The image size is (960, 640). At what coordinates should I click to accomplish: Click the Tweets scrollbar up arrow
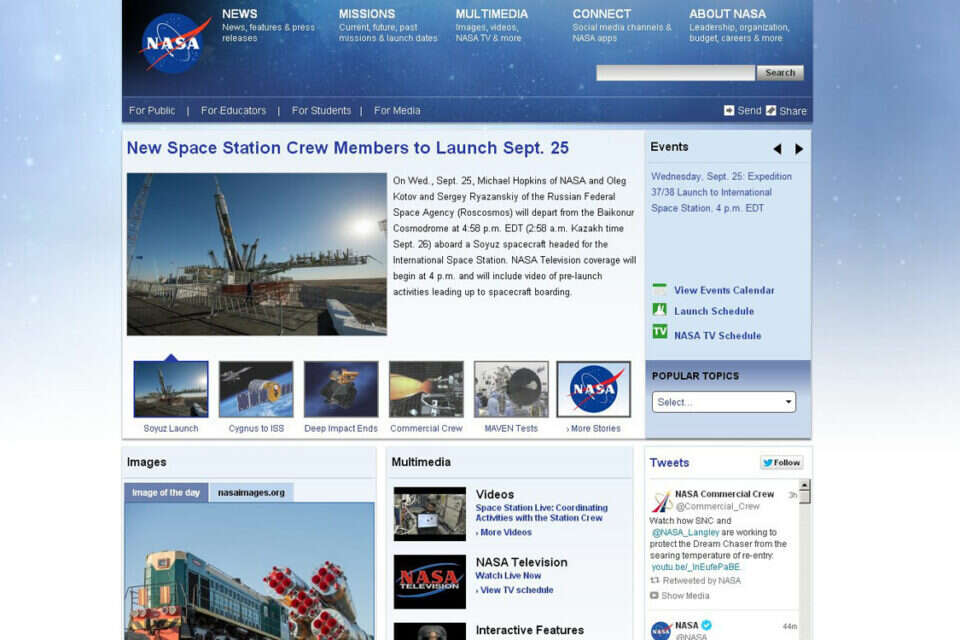click(804, 484)
